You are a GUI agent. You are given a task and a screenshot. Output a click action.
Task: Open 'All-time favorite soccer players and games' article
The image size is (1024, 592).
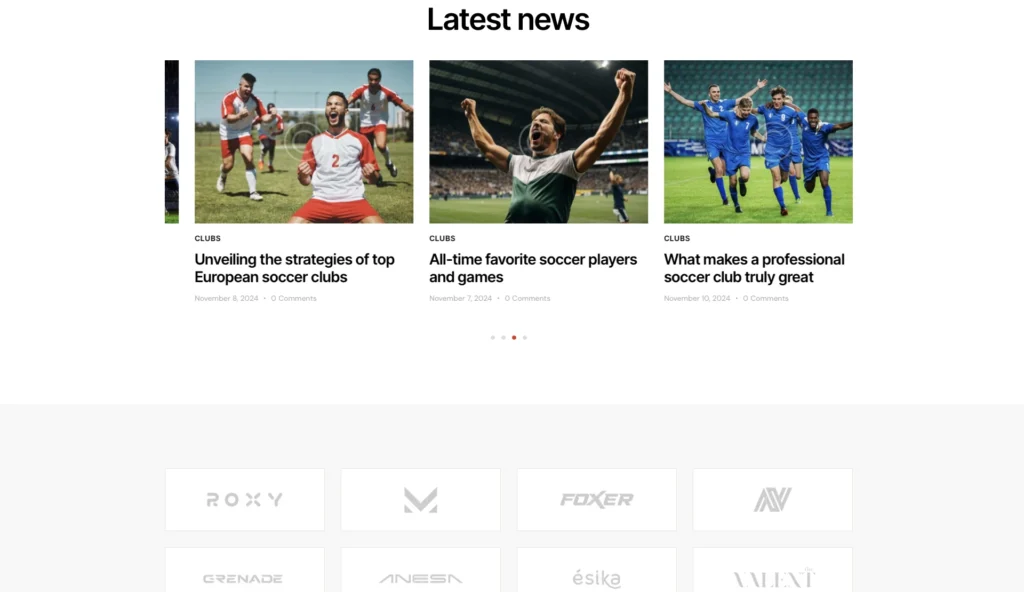click(533, 268)
